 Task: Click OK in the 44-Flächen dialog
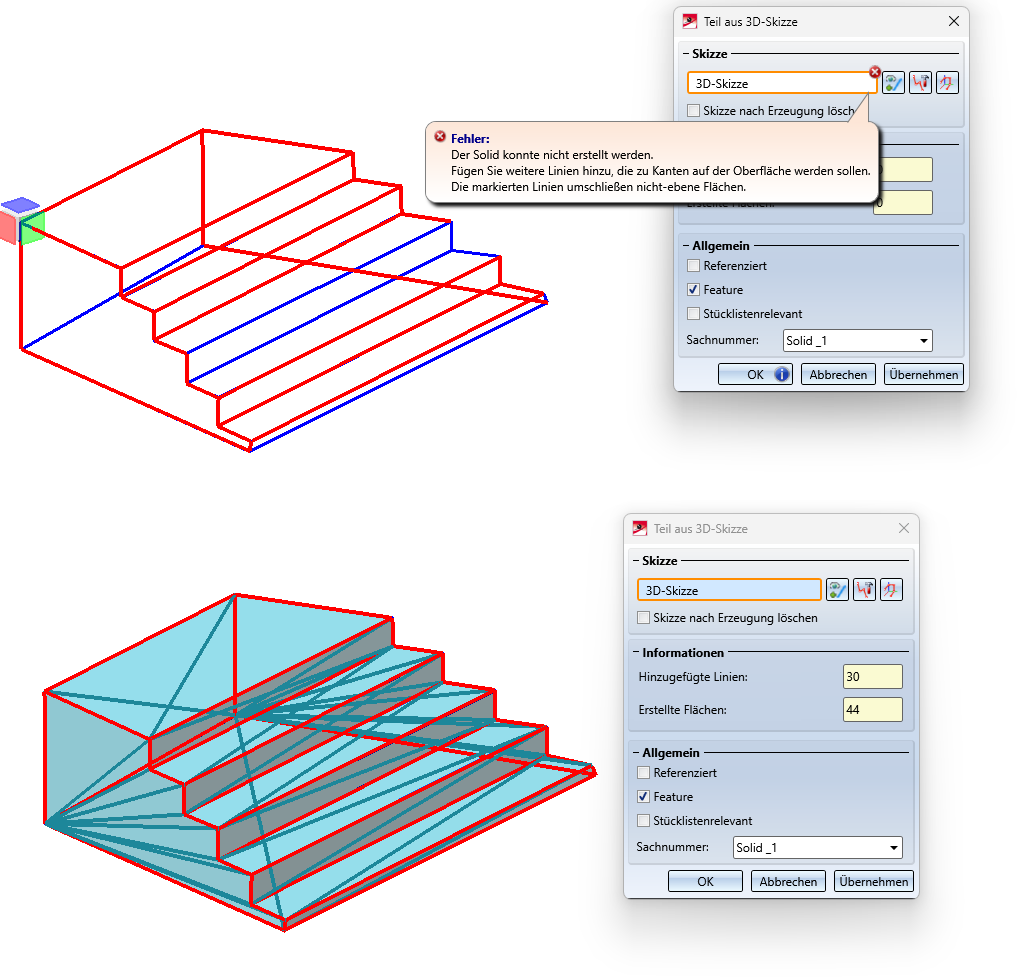pyautogui.click(x=705, y=882)
